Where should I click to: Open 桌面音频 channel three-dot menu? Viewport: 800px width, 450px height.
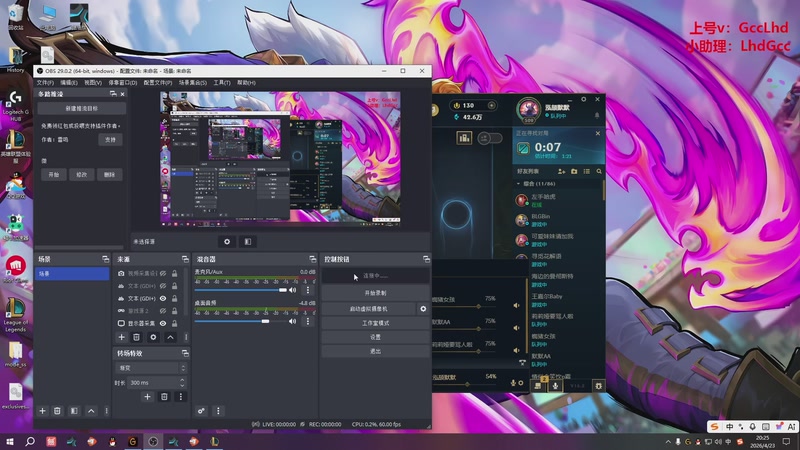tap(308, 321)
